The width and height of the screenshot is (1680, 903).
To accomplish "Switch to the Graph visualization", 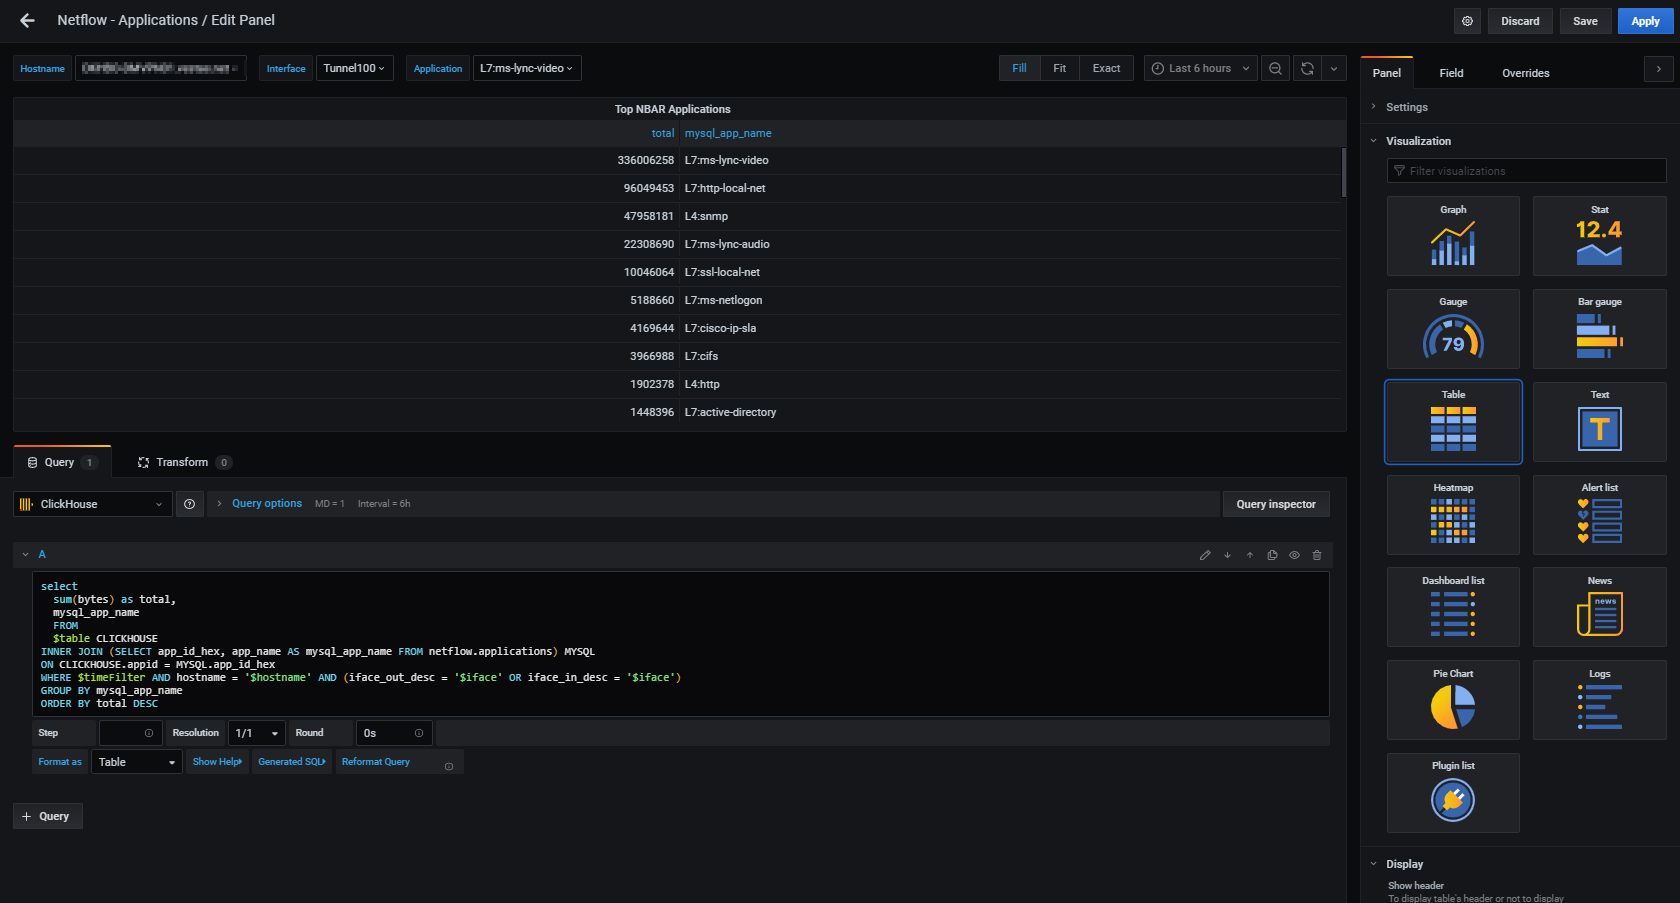I will click(x=1452, y=235).
